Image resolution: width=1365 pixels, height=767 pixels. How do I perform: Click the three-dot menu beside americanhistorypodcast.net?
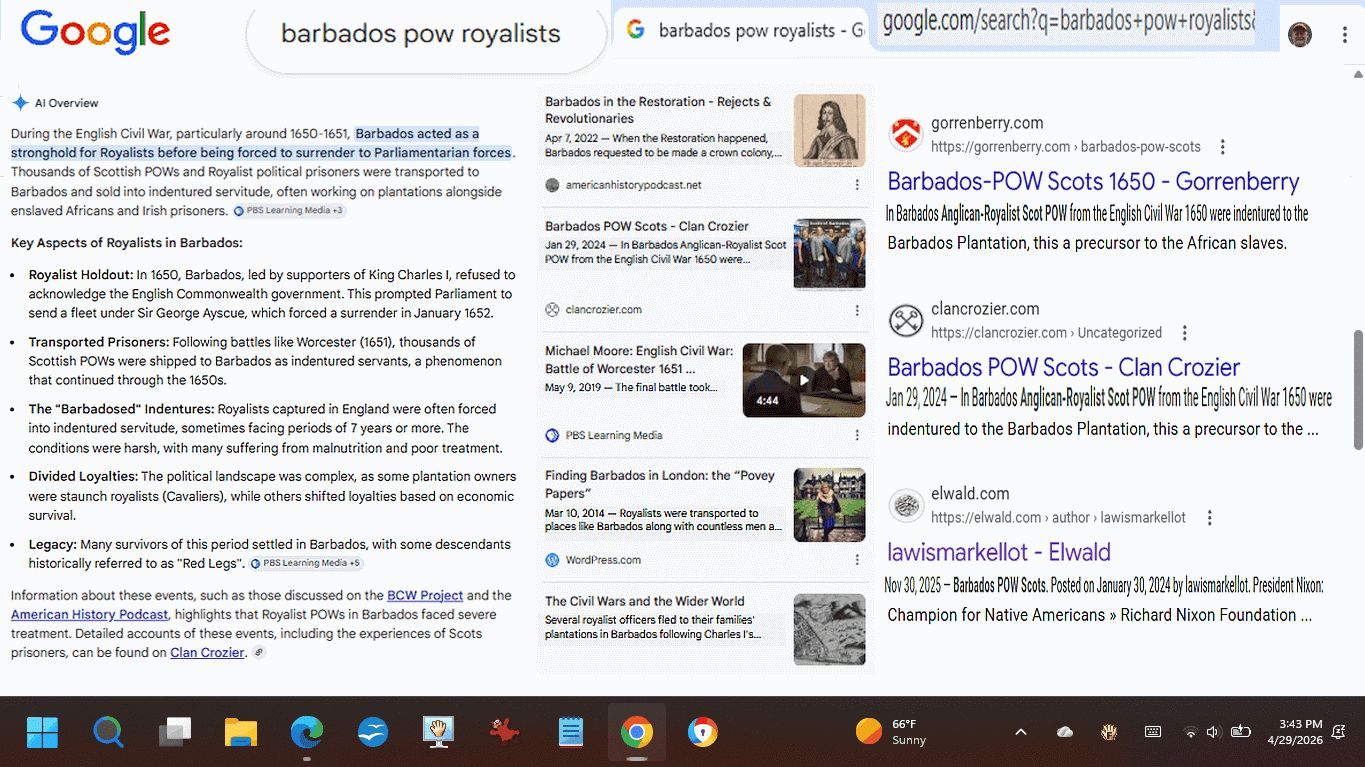pos(857,185)
